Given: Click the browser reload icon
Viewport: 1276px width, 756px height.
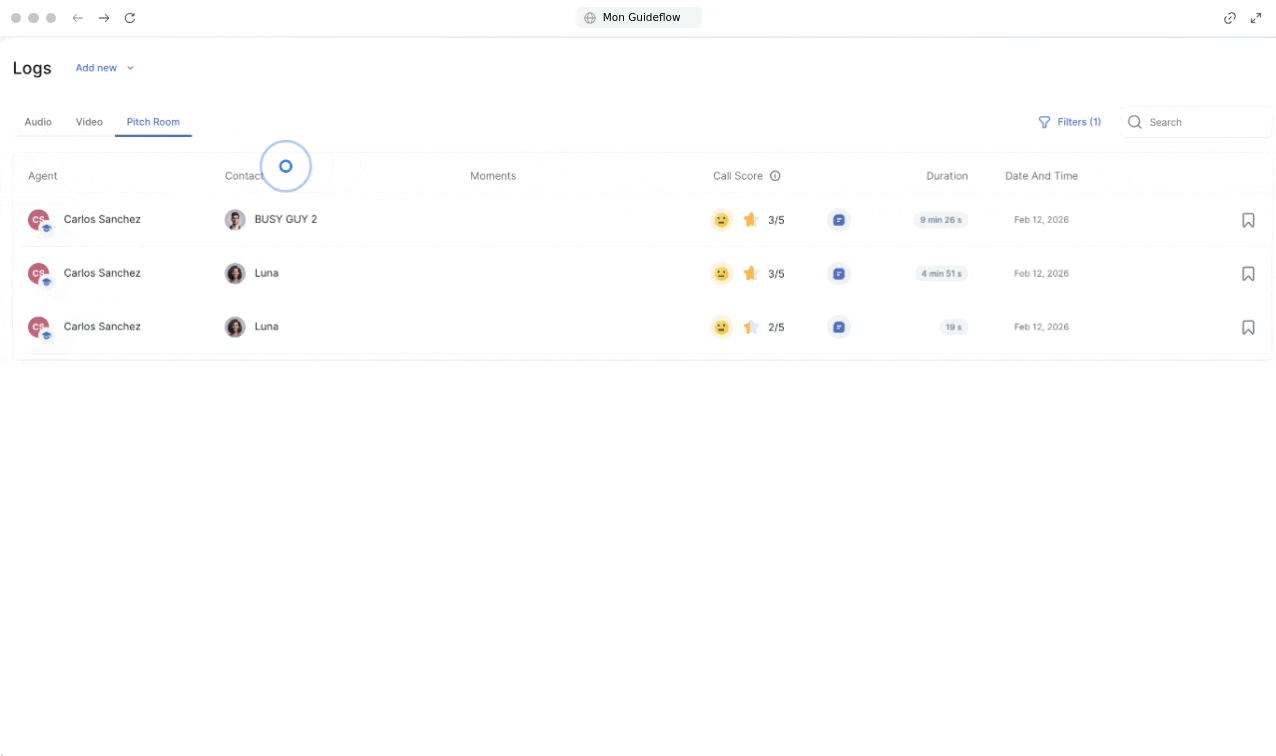Looking at the screenshot, I should 130,18.
